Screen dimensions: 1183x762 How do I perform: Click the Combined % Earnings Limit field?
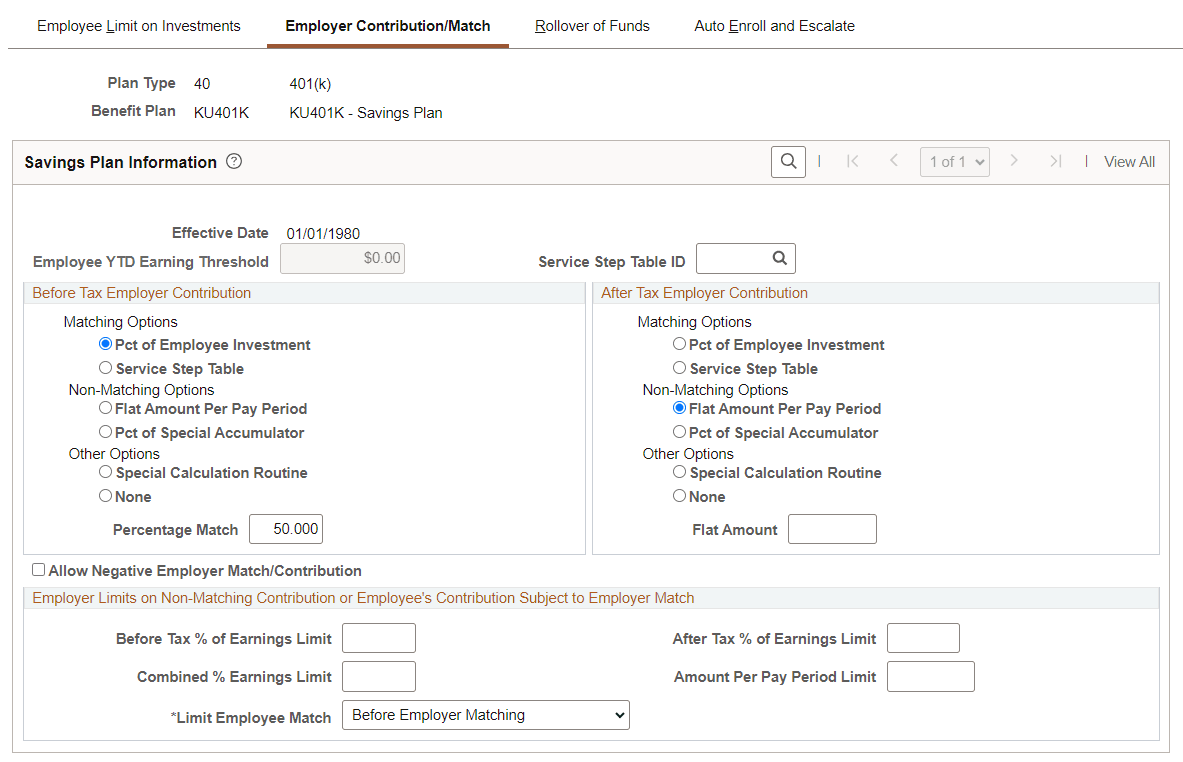[378, 676]
